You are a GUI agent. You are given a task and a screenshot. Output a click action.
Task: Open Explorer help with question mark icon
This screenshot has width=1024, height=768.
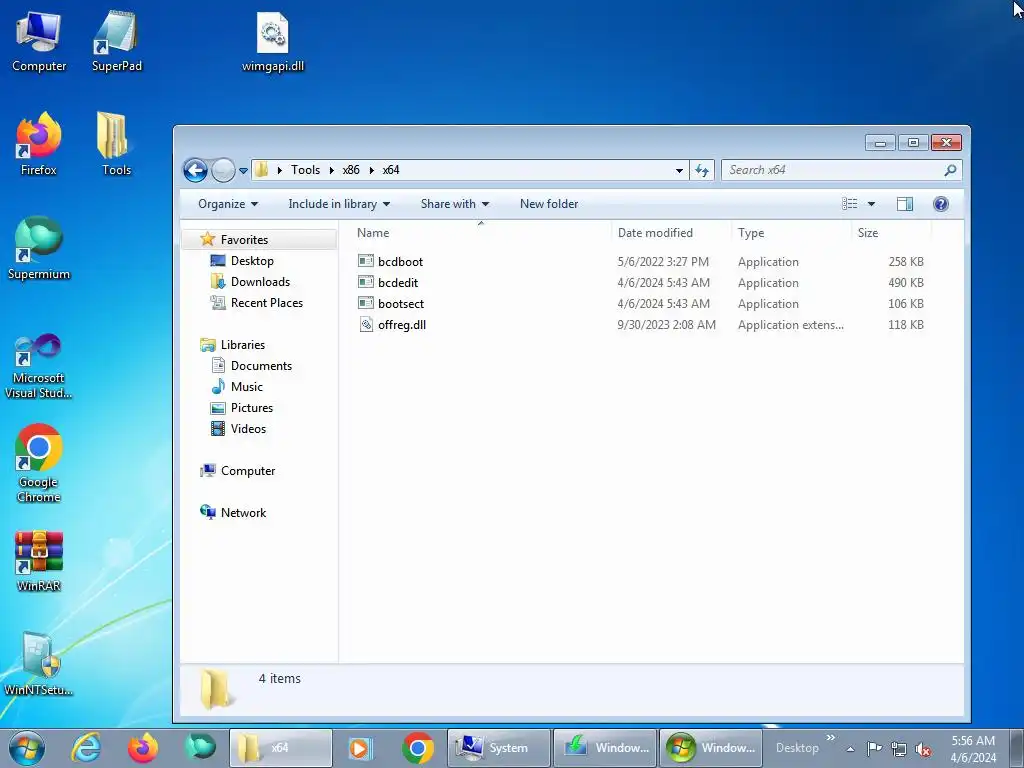940,204
